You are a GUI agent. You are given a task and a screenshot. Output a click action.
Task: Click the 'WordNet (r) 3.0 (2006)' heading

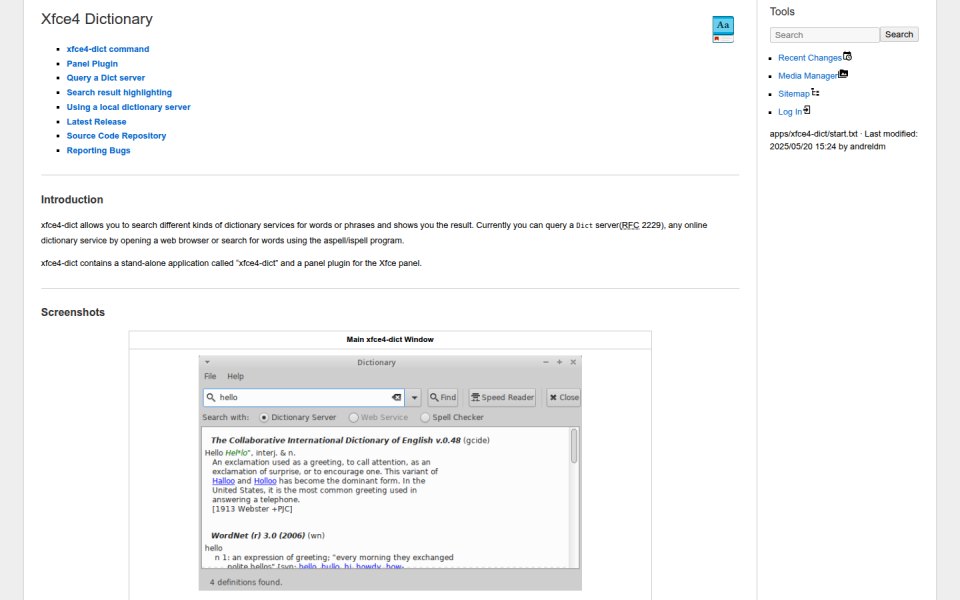258,536
